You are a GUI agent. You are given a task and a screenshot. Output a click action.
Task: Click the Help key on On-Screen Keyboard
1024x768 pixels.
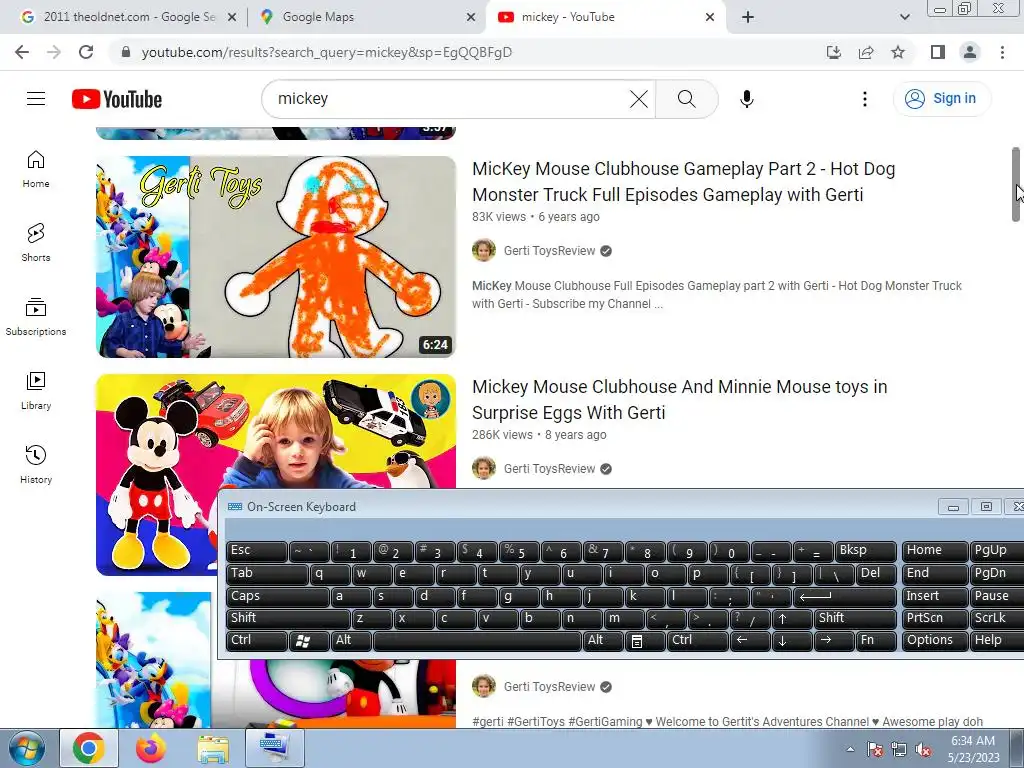coord(997,640)
